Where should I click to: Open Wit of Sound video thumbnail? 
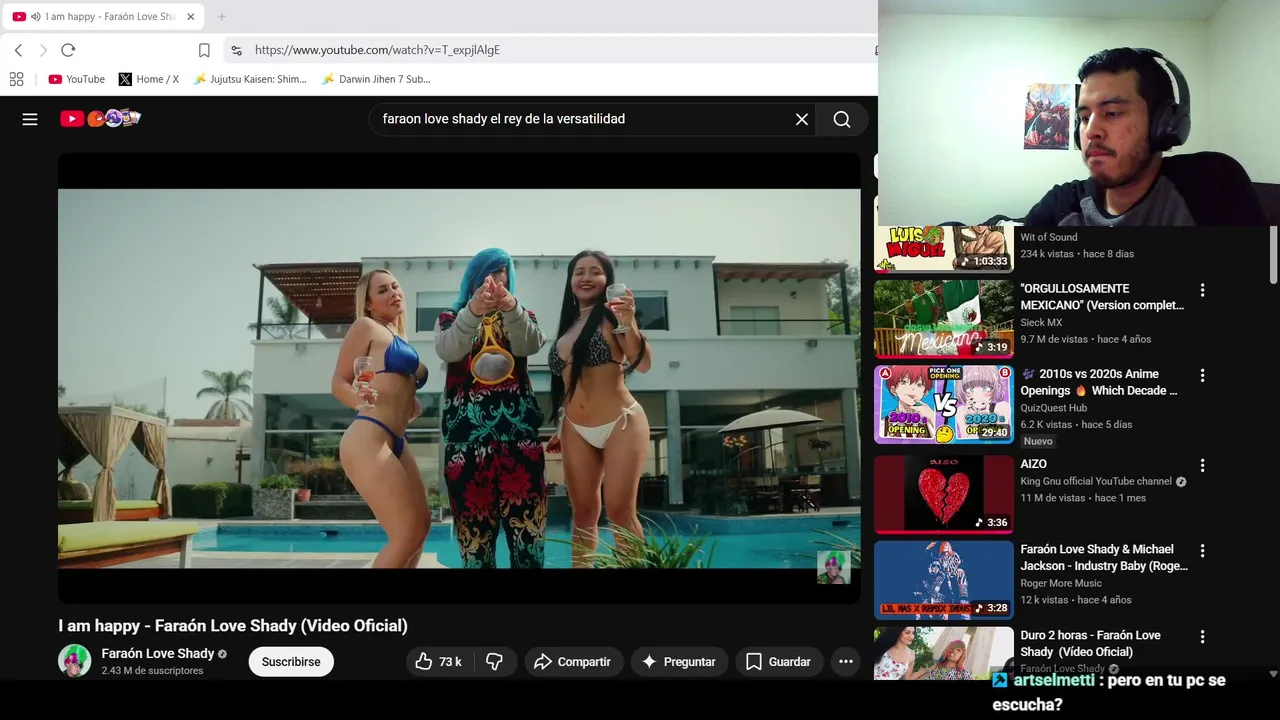click(x=944, y=249)
